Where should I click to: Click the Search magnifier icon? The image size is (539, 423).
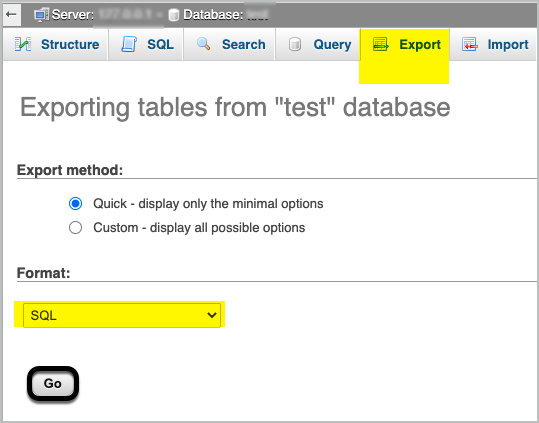point(204,44)
